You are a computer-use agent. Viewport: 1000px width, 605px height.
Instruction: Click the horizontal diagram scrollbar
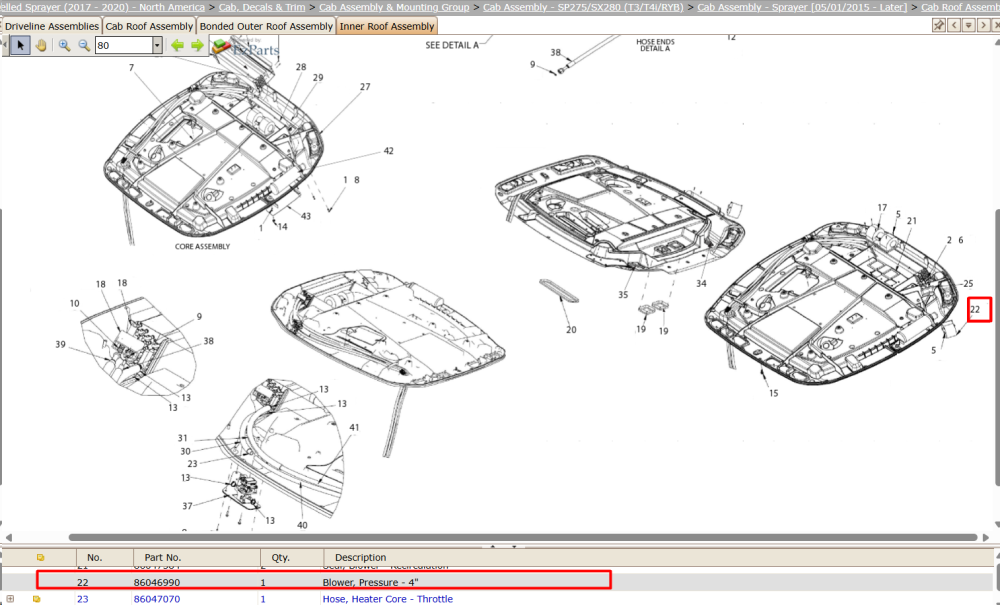coord(523,537)
